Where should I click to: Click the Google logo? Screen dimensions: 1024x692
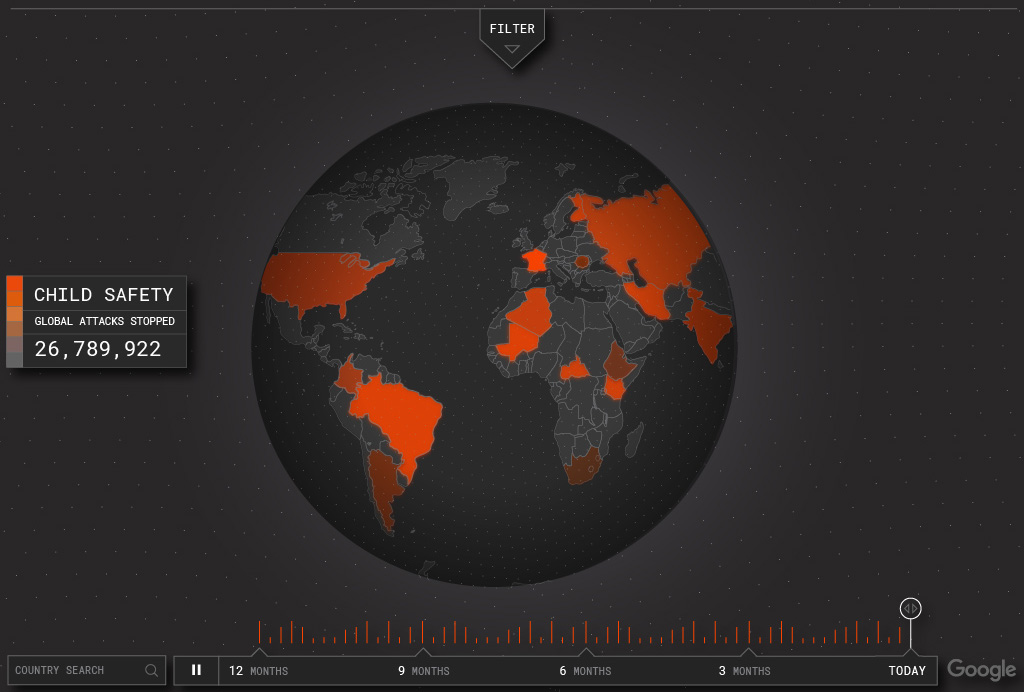981,670
